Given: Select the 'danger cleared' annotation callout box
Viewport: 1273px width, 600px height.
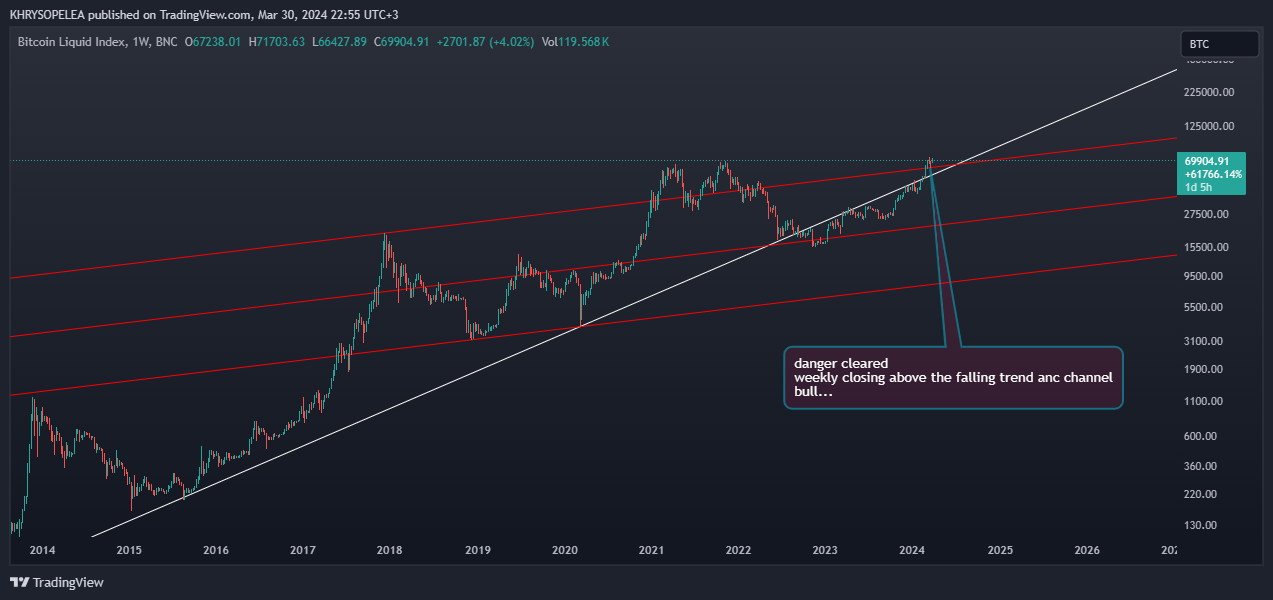Looking at the screenshot, I should pos(953,377).
